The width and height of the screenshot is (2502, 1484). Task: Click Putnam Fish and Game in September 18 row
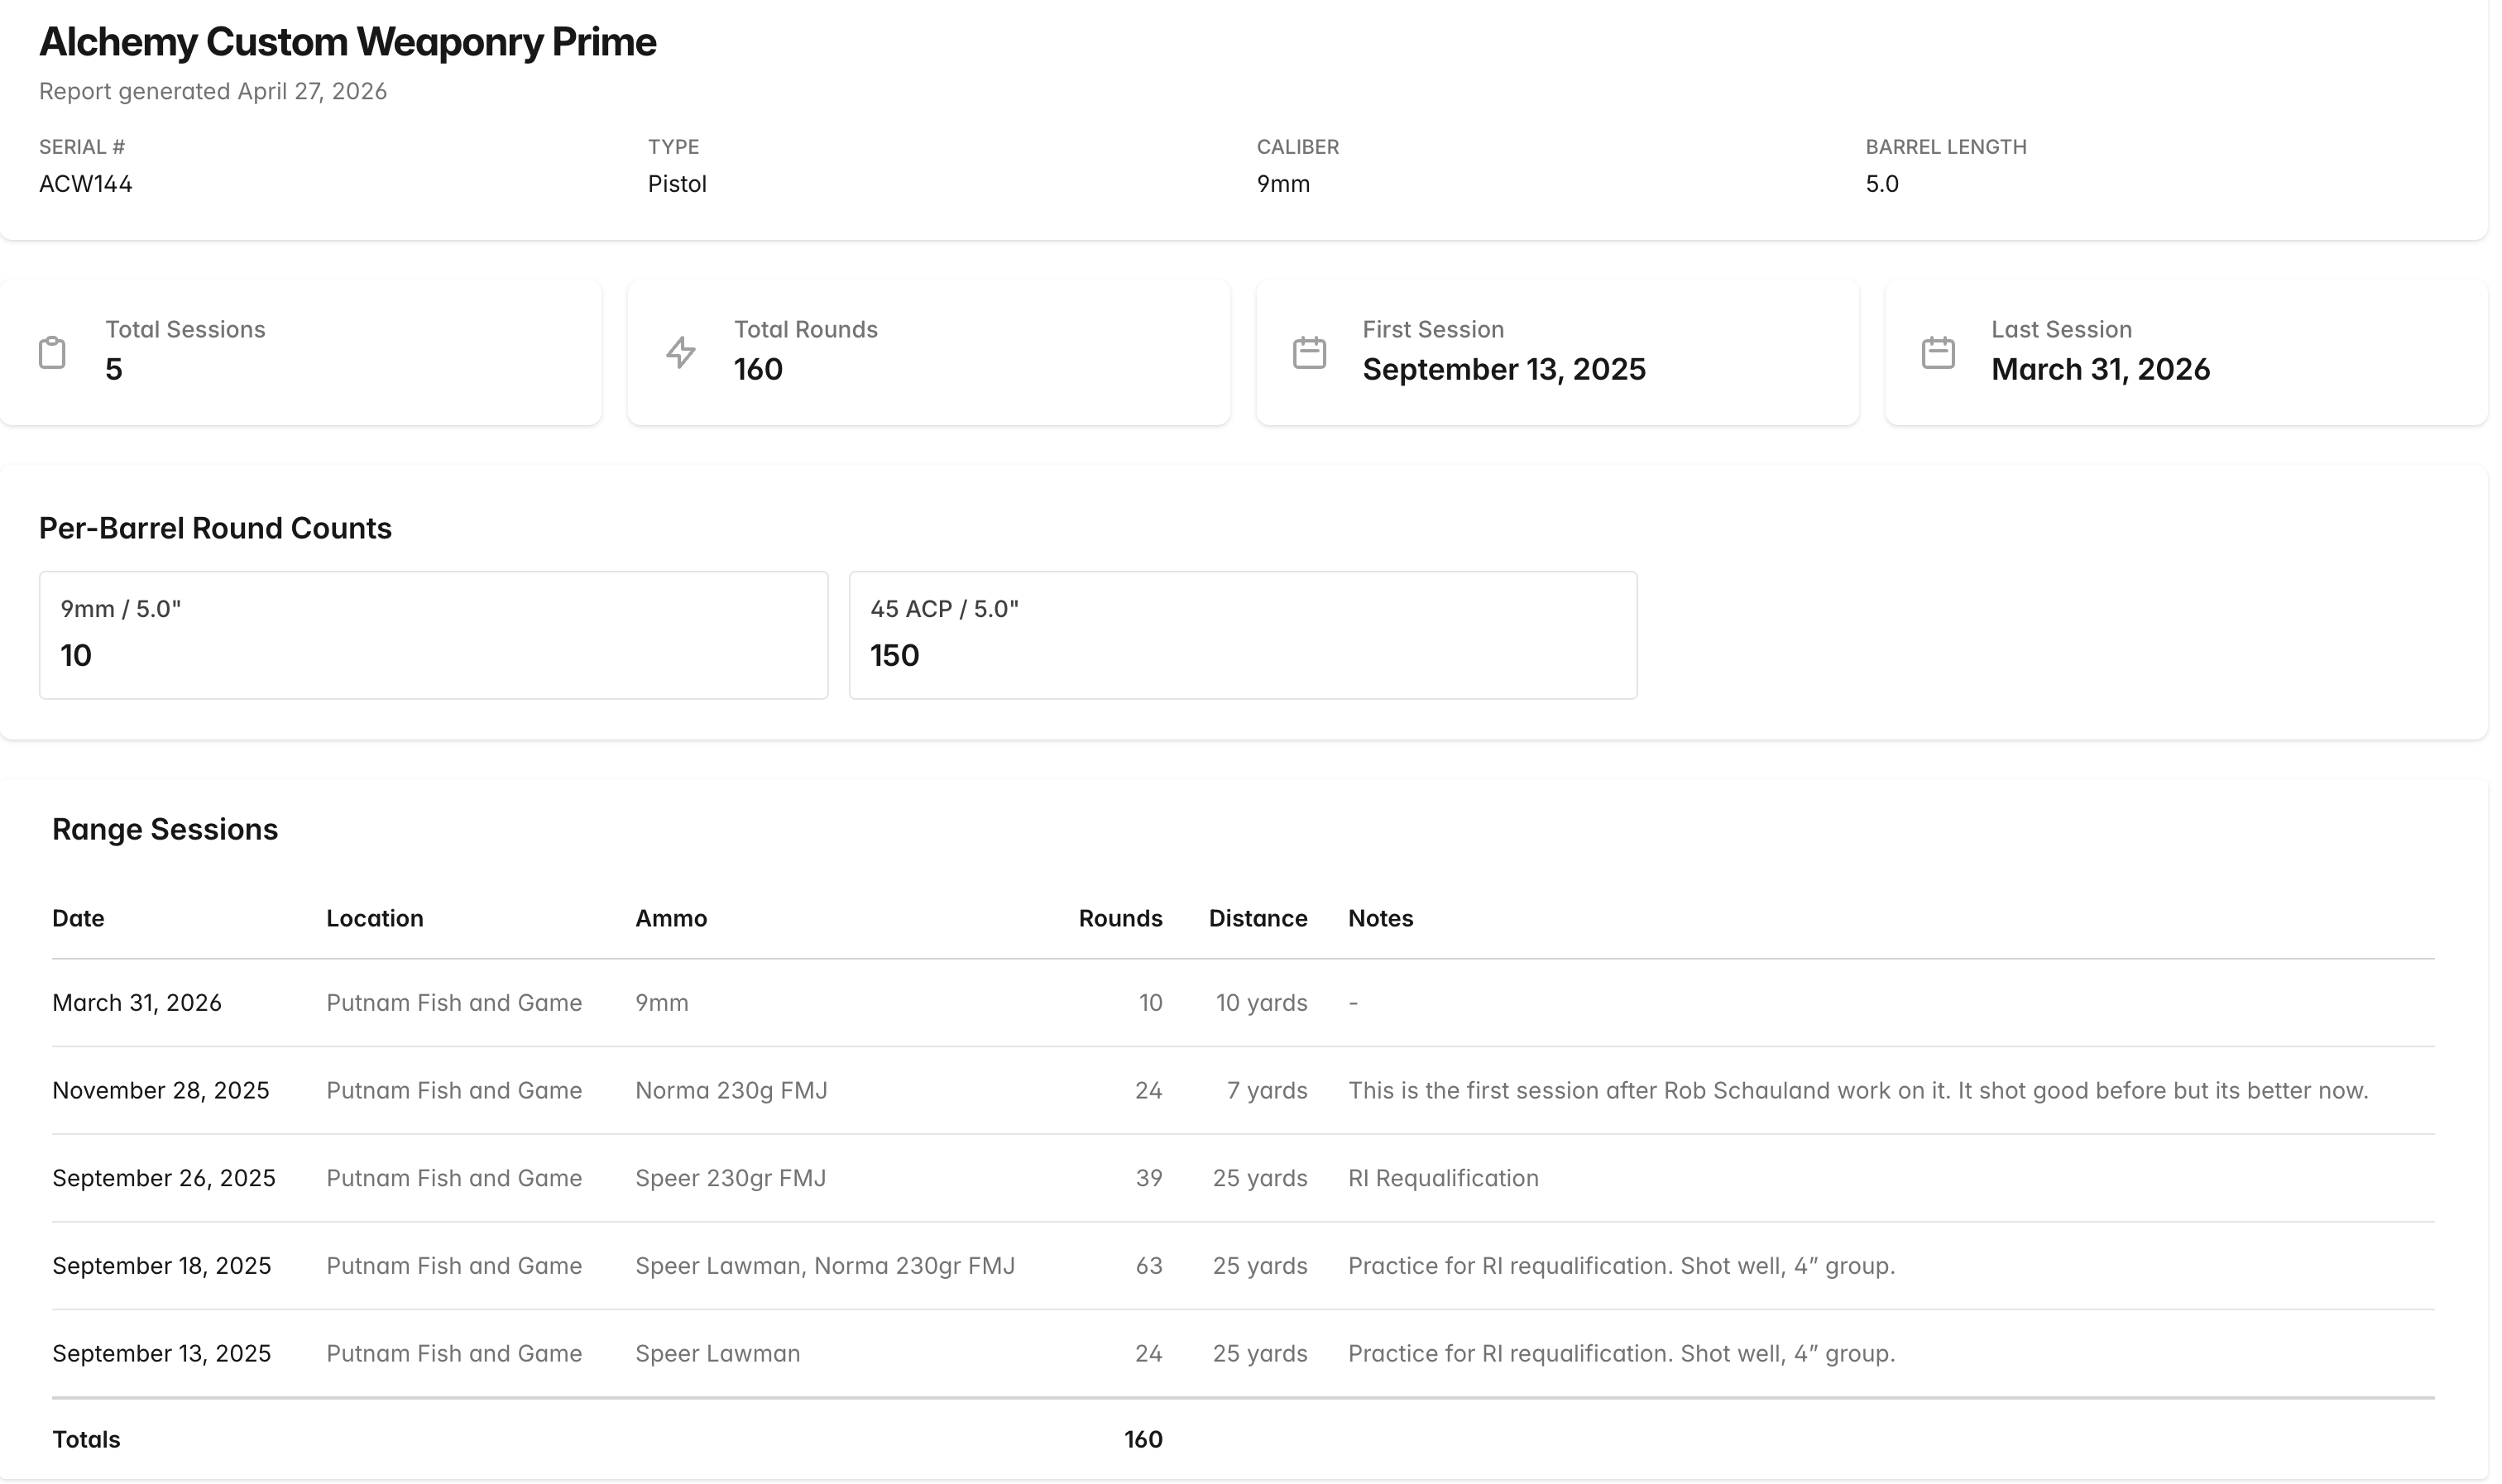coord(454,1266)
